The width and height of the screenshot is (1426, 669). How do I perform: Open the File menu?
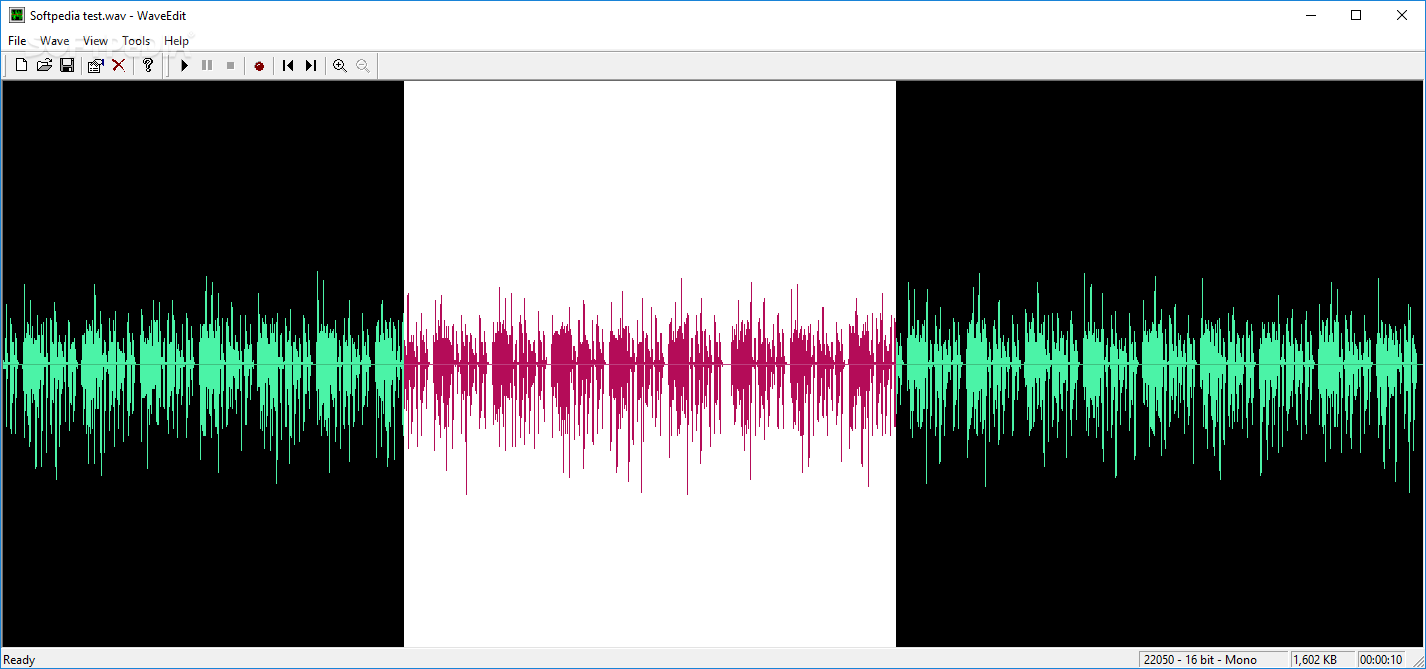17,41
